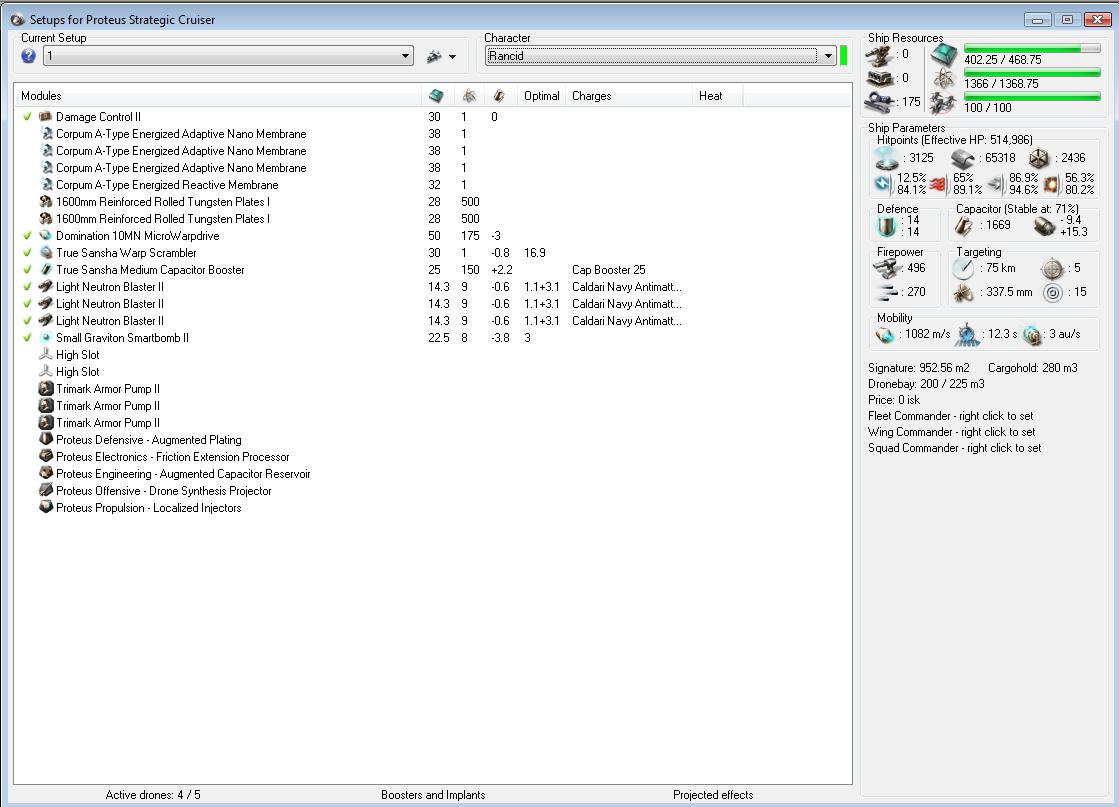The width and height of the screenshot is (1119, 807).
Task: Click the CPU column header icon
Action: 435,96
